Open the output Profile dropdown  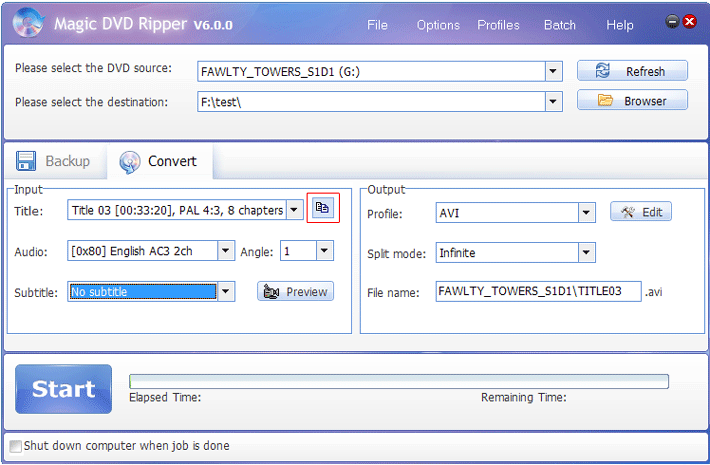(x=586, y=212)
